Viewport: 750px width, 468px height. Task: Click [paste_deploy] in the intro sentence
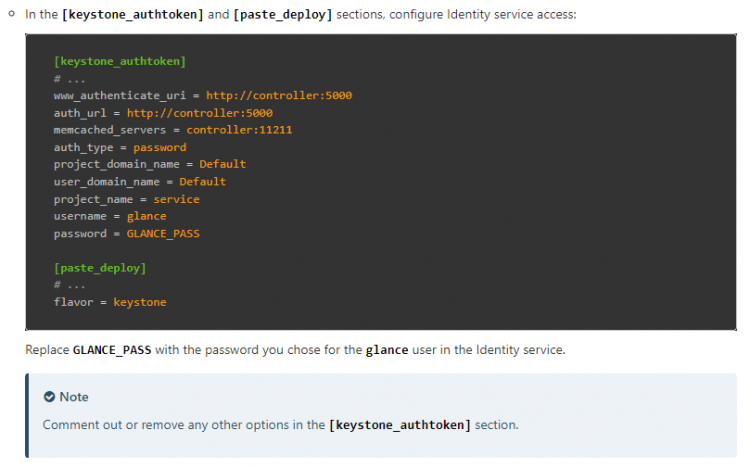[283, 15]
